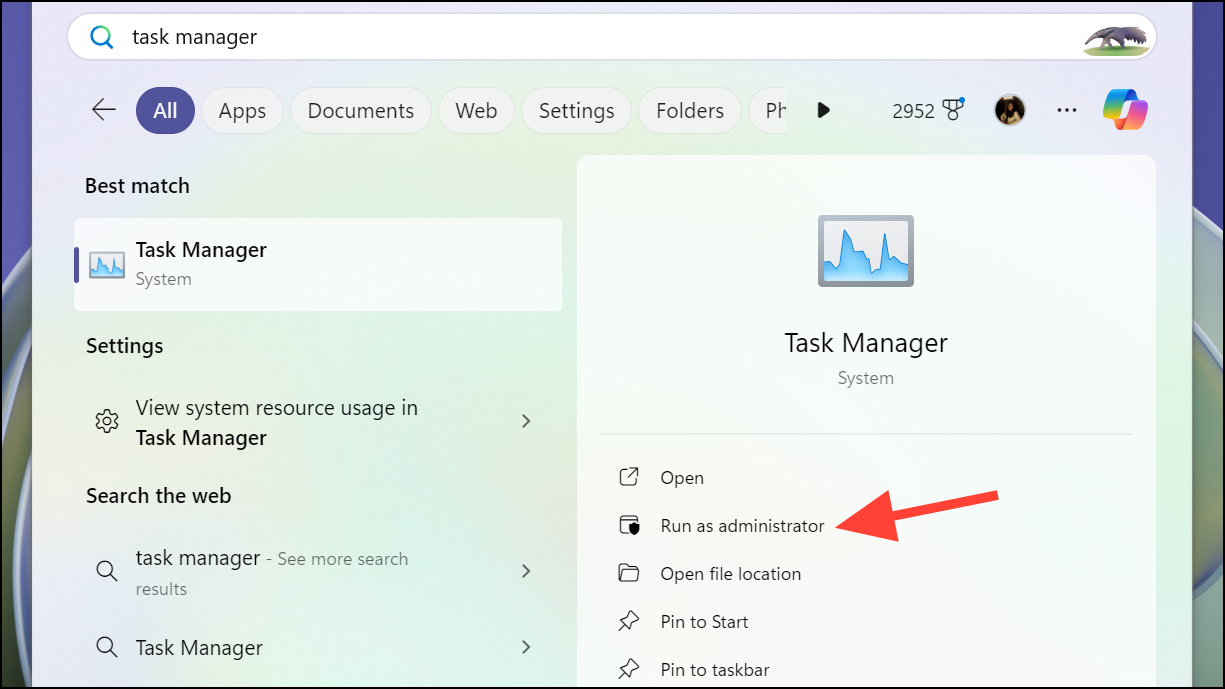Click the search icon beside task manager web result
The width and height of the screenshot is (1225, 689).
(x=107, y=572)
